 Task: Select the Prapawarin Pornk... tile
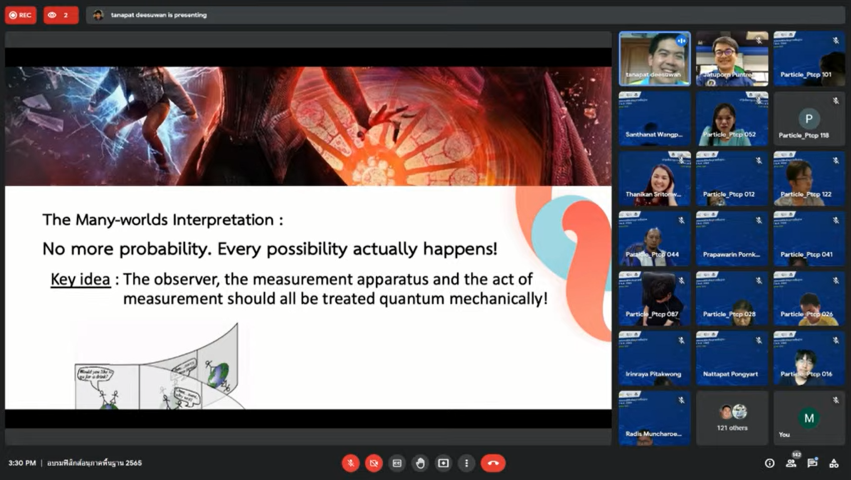pos(732,238)
